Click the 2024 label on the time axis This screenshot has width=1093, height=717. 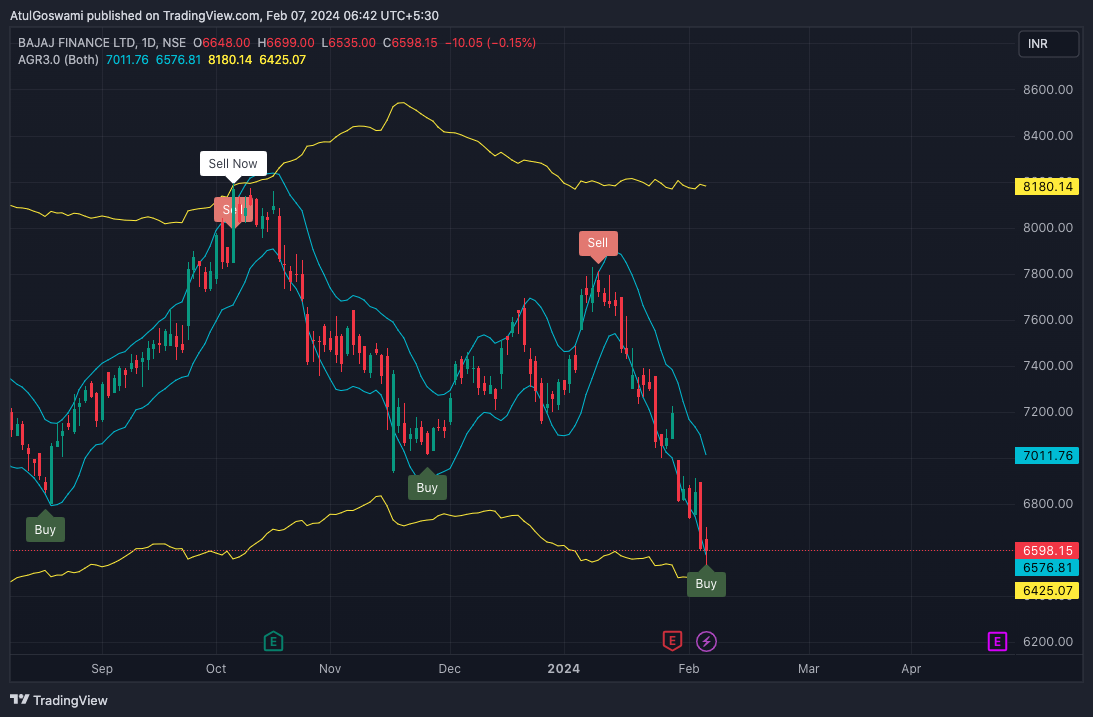[564, 669]
